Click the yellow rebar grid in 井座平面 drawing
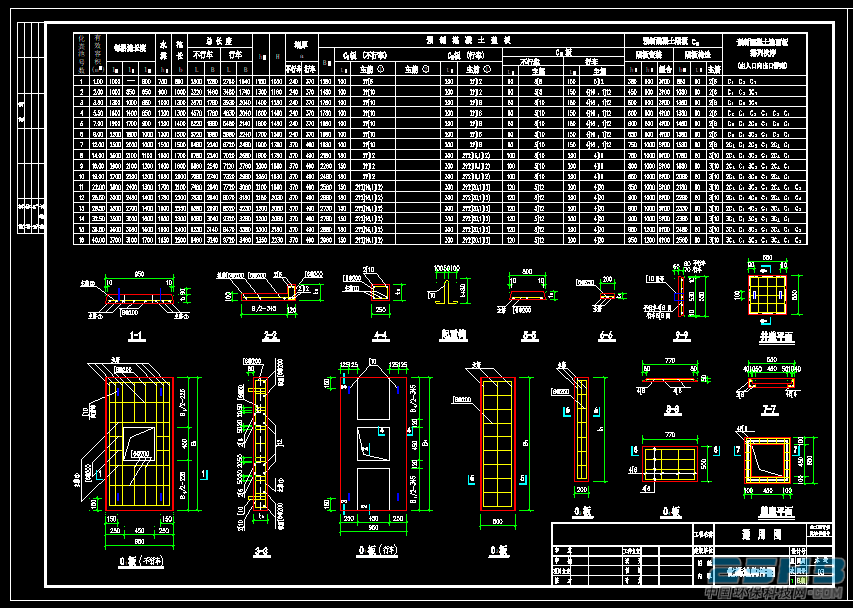Image resolution: width=853 pixels, height=608 pixels. coord(767,295)
